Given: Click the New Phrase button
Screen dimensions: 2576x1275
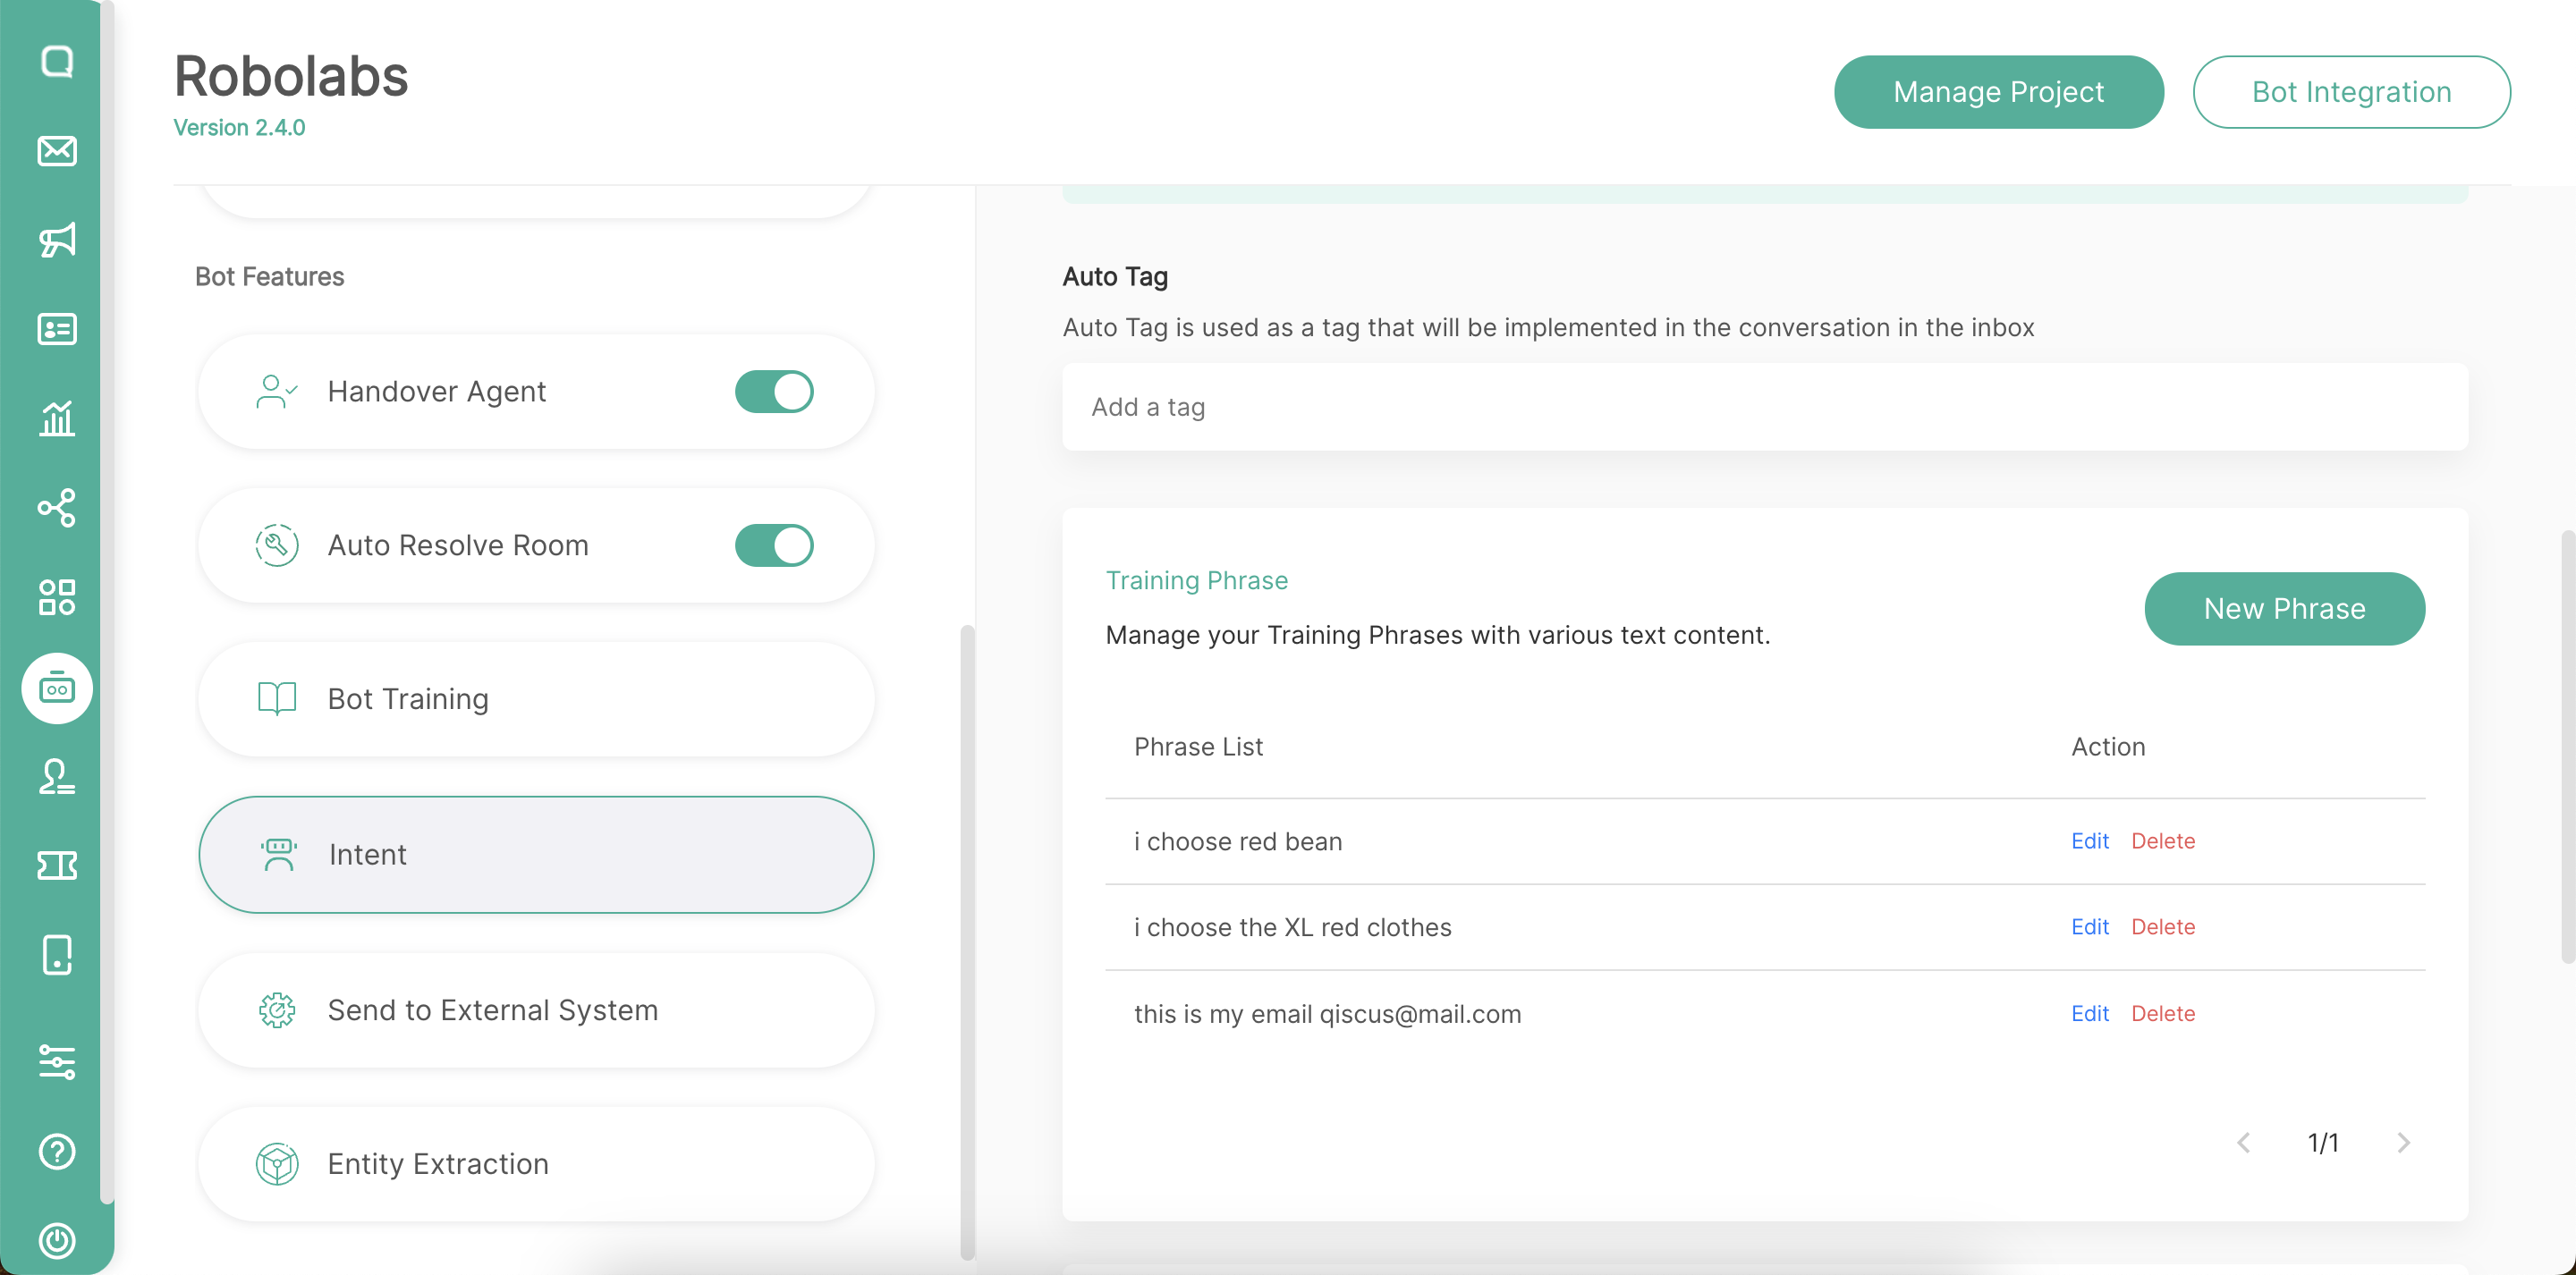Looking at the screenshot, I should click(2284, 608).
